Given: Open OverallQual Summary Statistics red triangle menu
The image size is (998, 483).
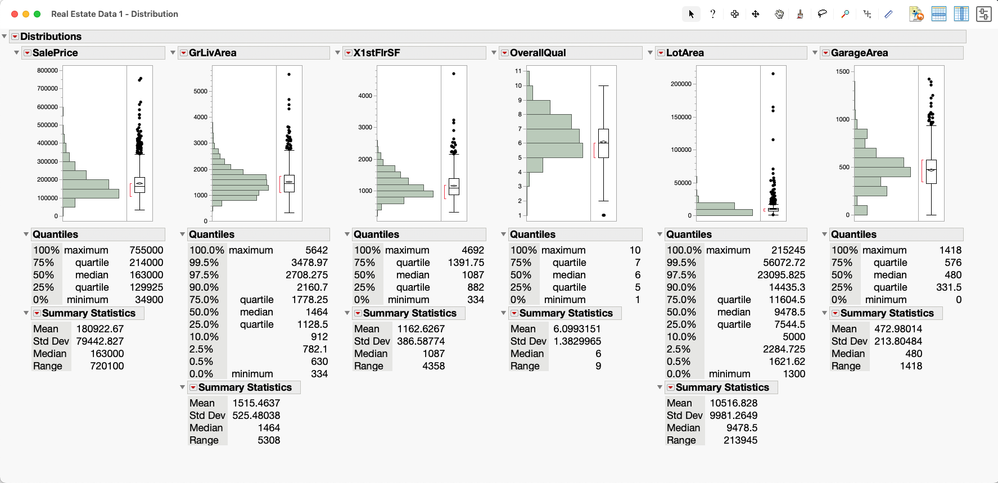Looking at the screenshot, I should 514,313.
